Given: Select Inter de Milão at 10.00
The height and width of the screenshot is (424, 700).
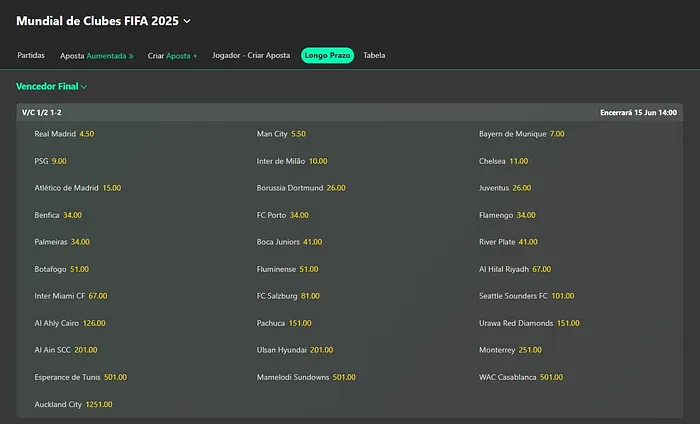Looking at the screenshot, I should point(292,161).
